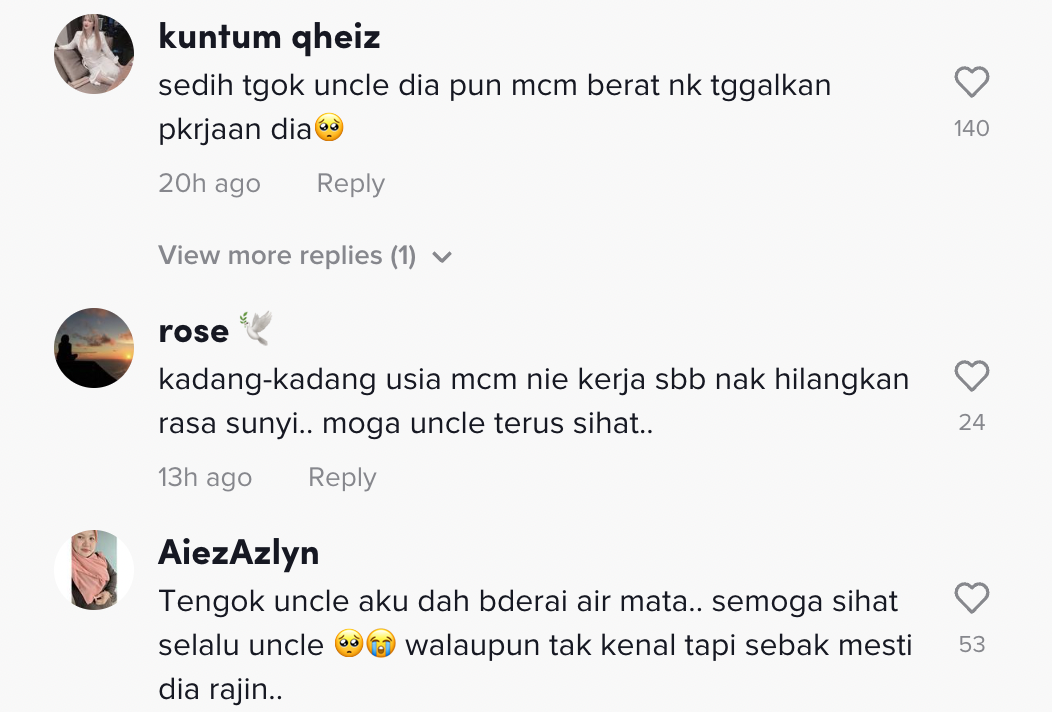Open rose's sunset profile avatar
This screenshot has width=1052, height=712.
coord(94,348)
